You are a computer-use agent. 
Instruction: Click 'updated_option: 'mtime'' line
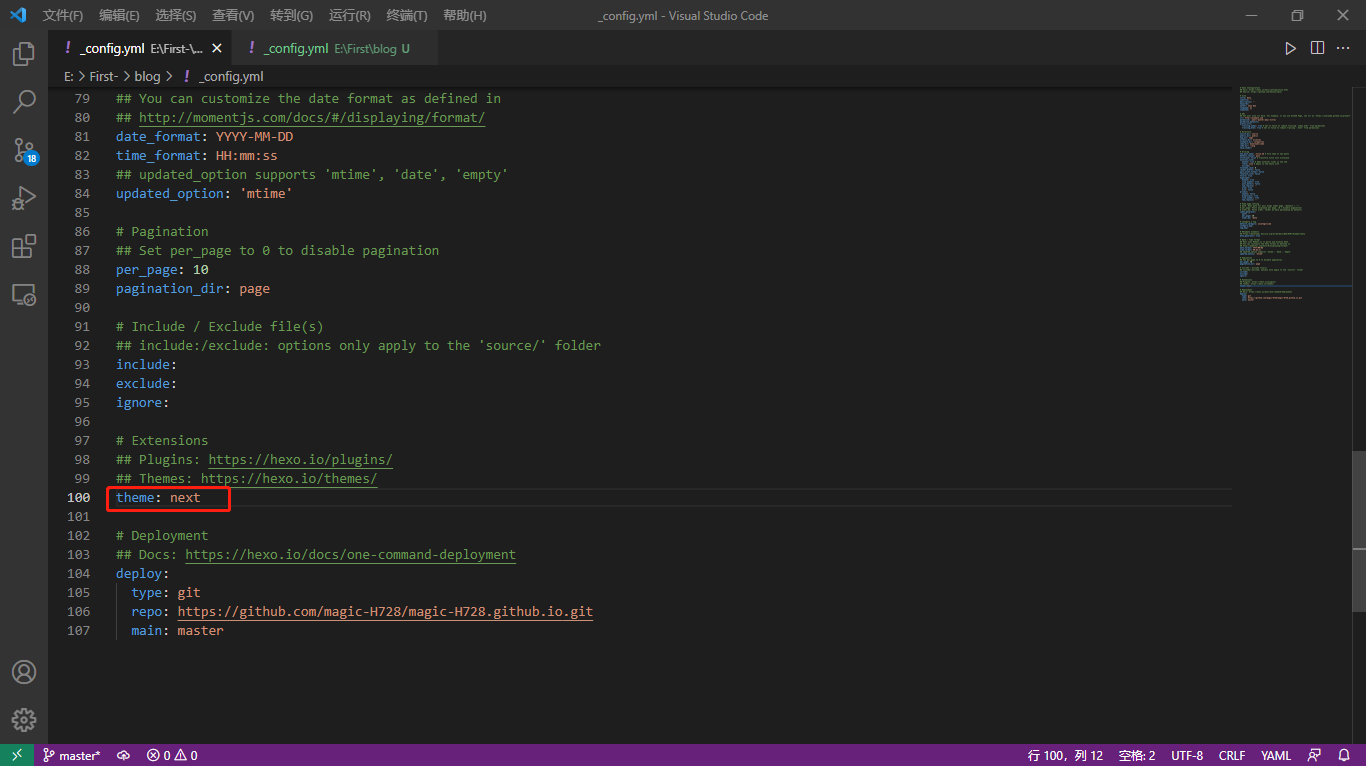point(204,194)
